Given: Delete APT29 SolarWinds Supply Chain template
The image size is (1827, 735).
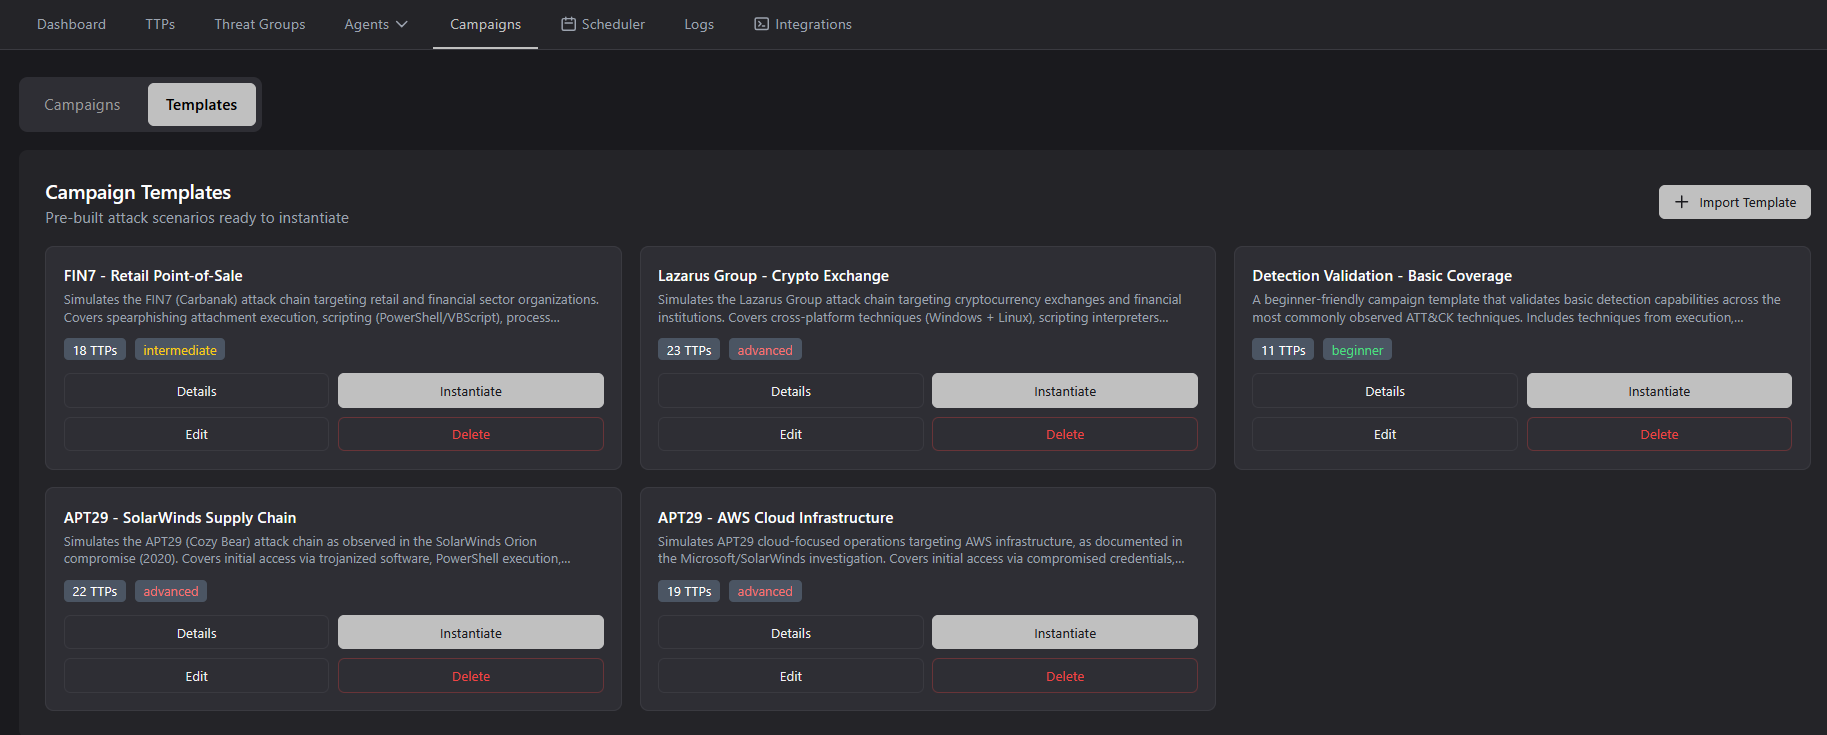Looking at the screenshot, I should point(471,676).
